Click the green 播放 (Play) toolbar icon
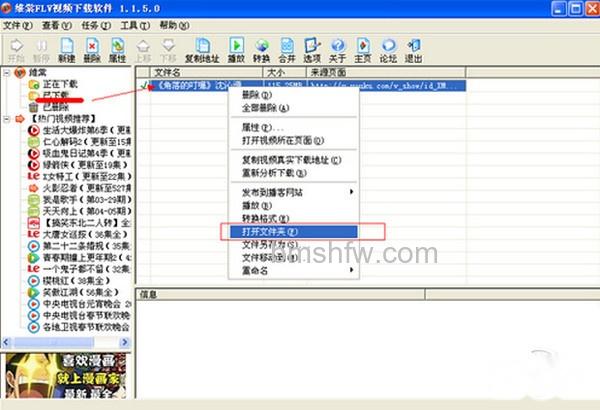The image size is (600, 410). 236,50
